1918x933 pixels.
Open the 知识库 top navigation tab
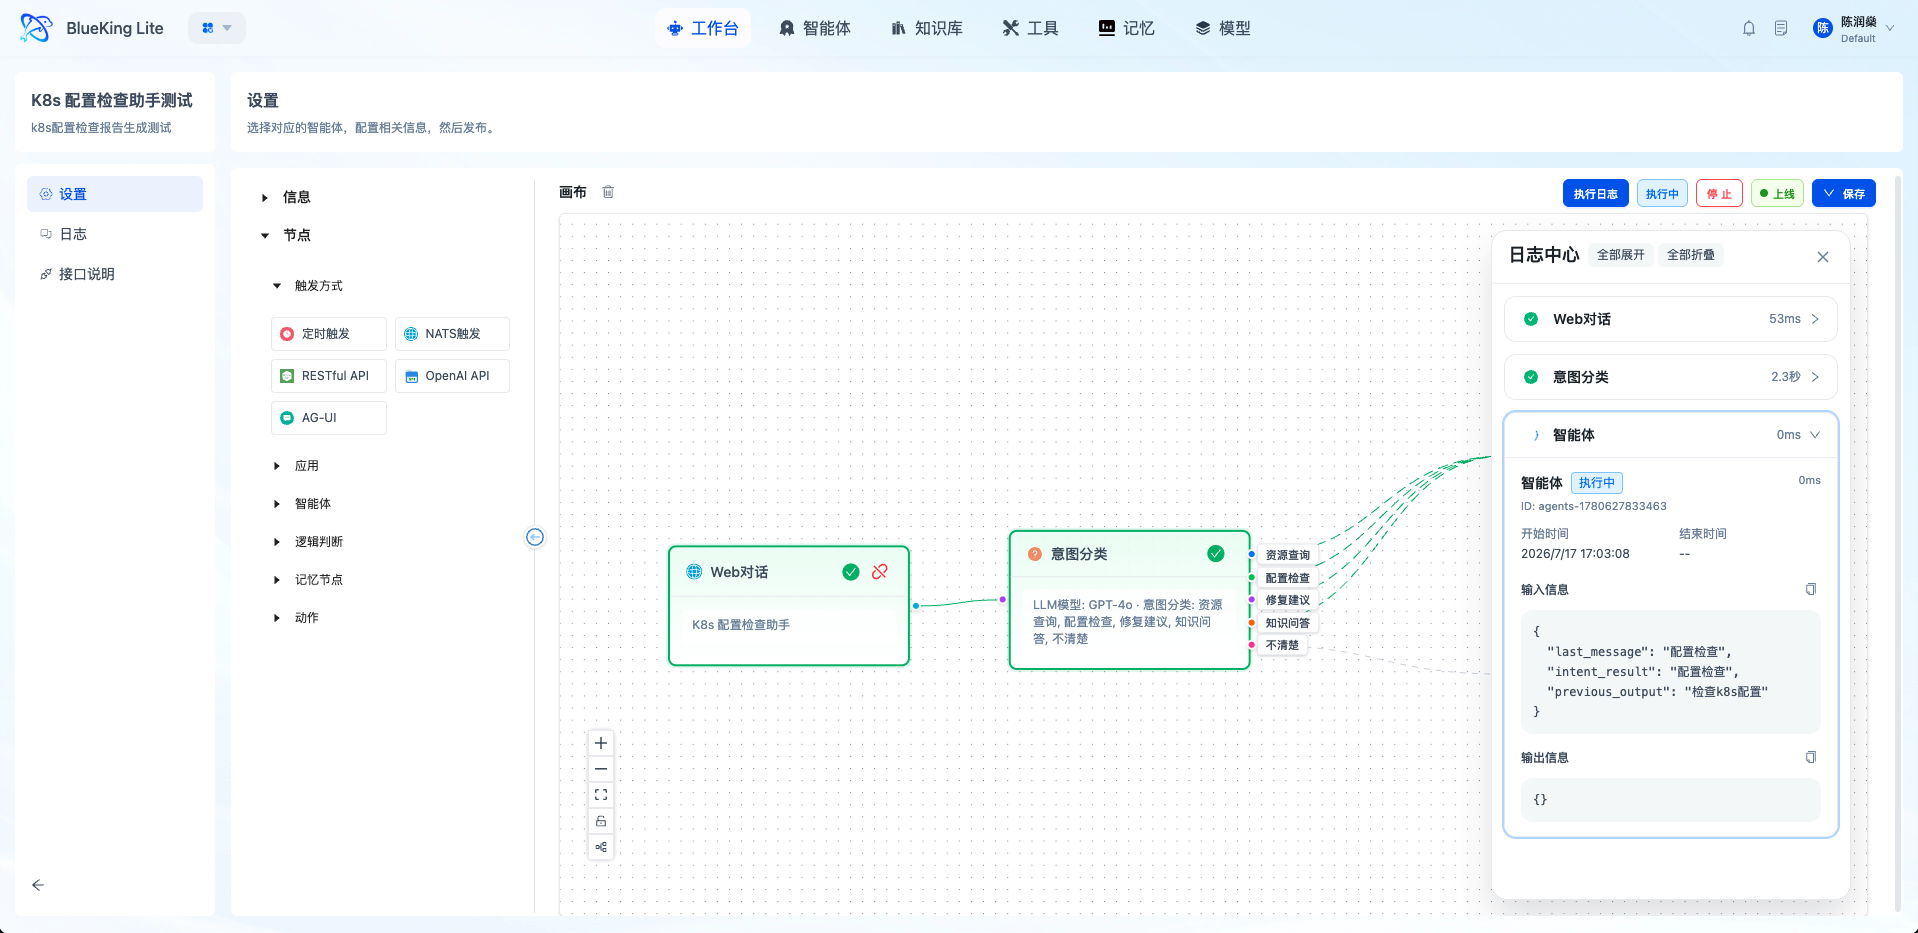tap(927, 28)
